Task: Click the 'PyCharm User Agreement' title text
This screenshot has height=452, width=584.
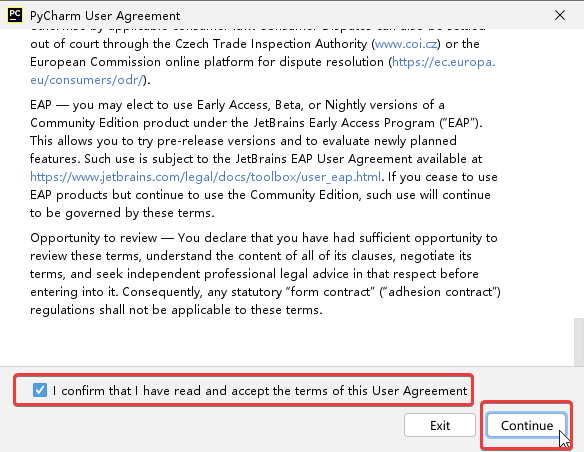Action: coord(105,16)
